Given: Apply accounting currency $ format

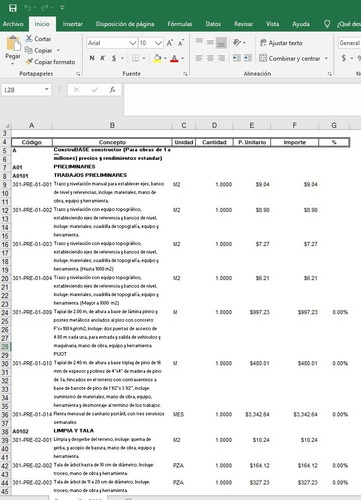Looking at the screenshot, I should point(344,58).
